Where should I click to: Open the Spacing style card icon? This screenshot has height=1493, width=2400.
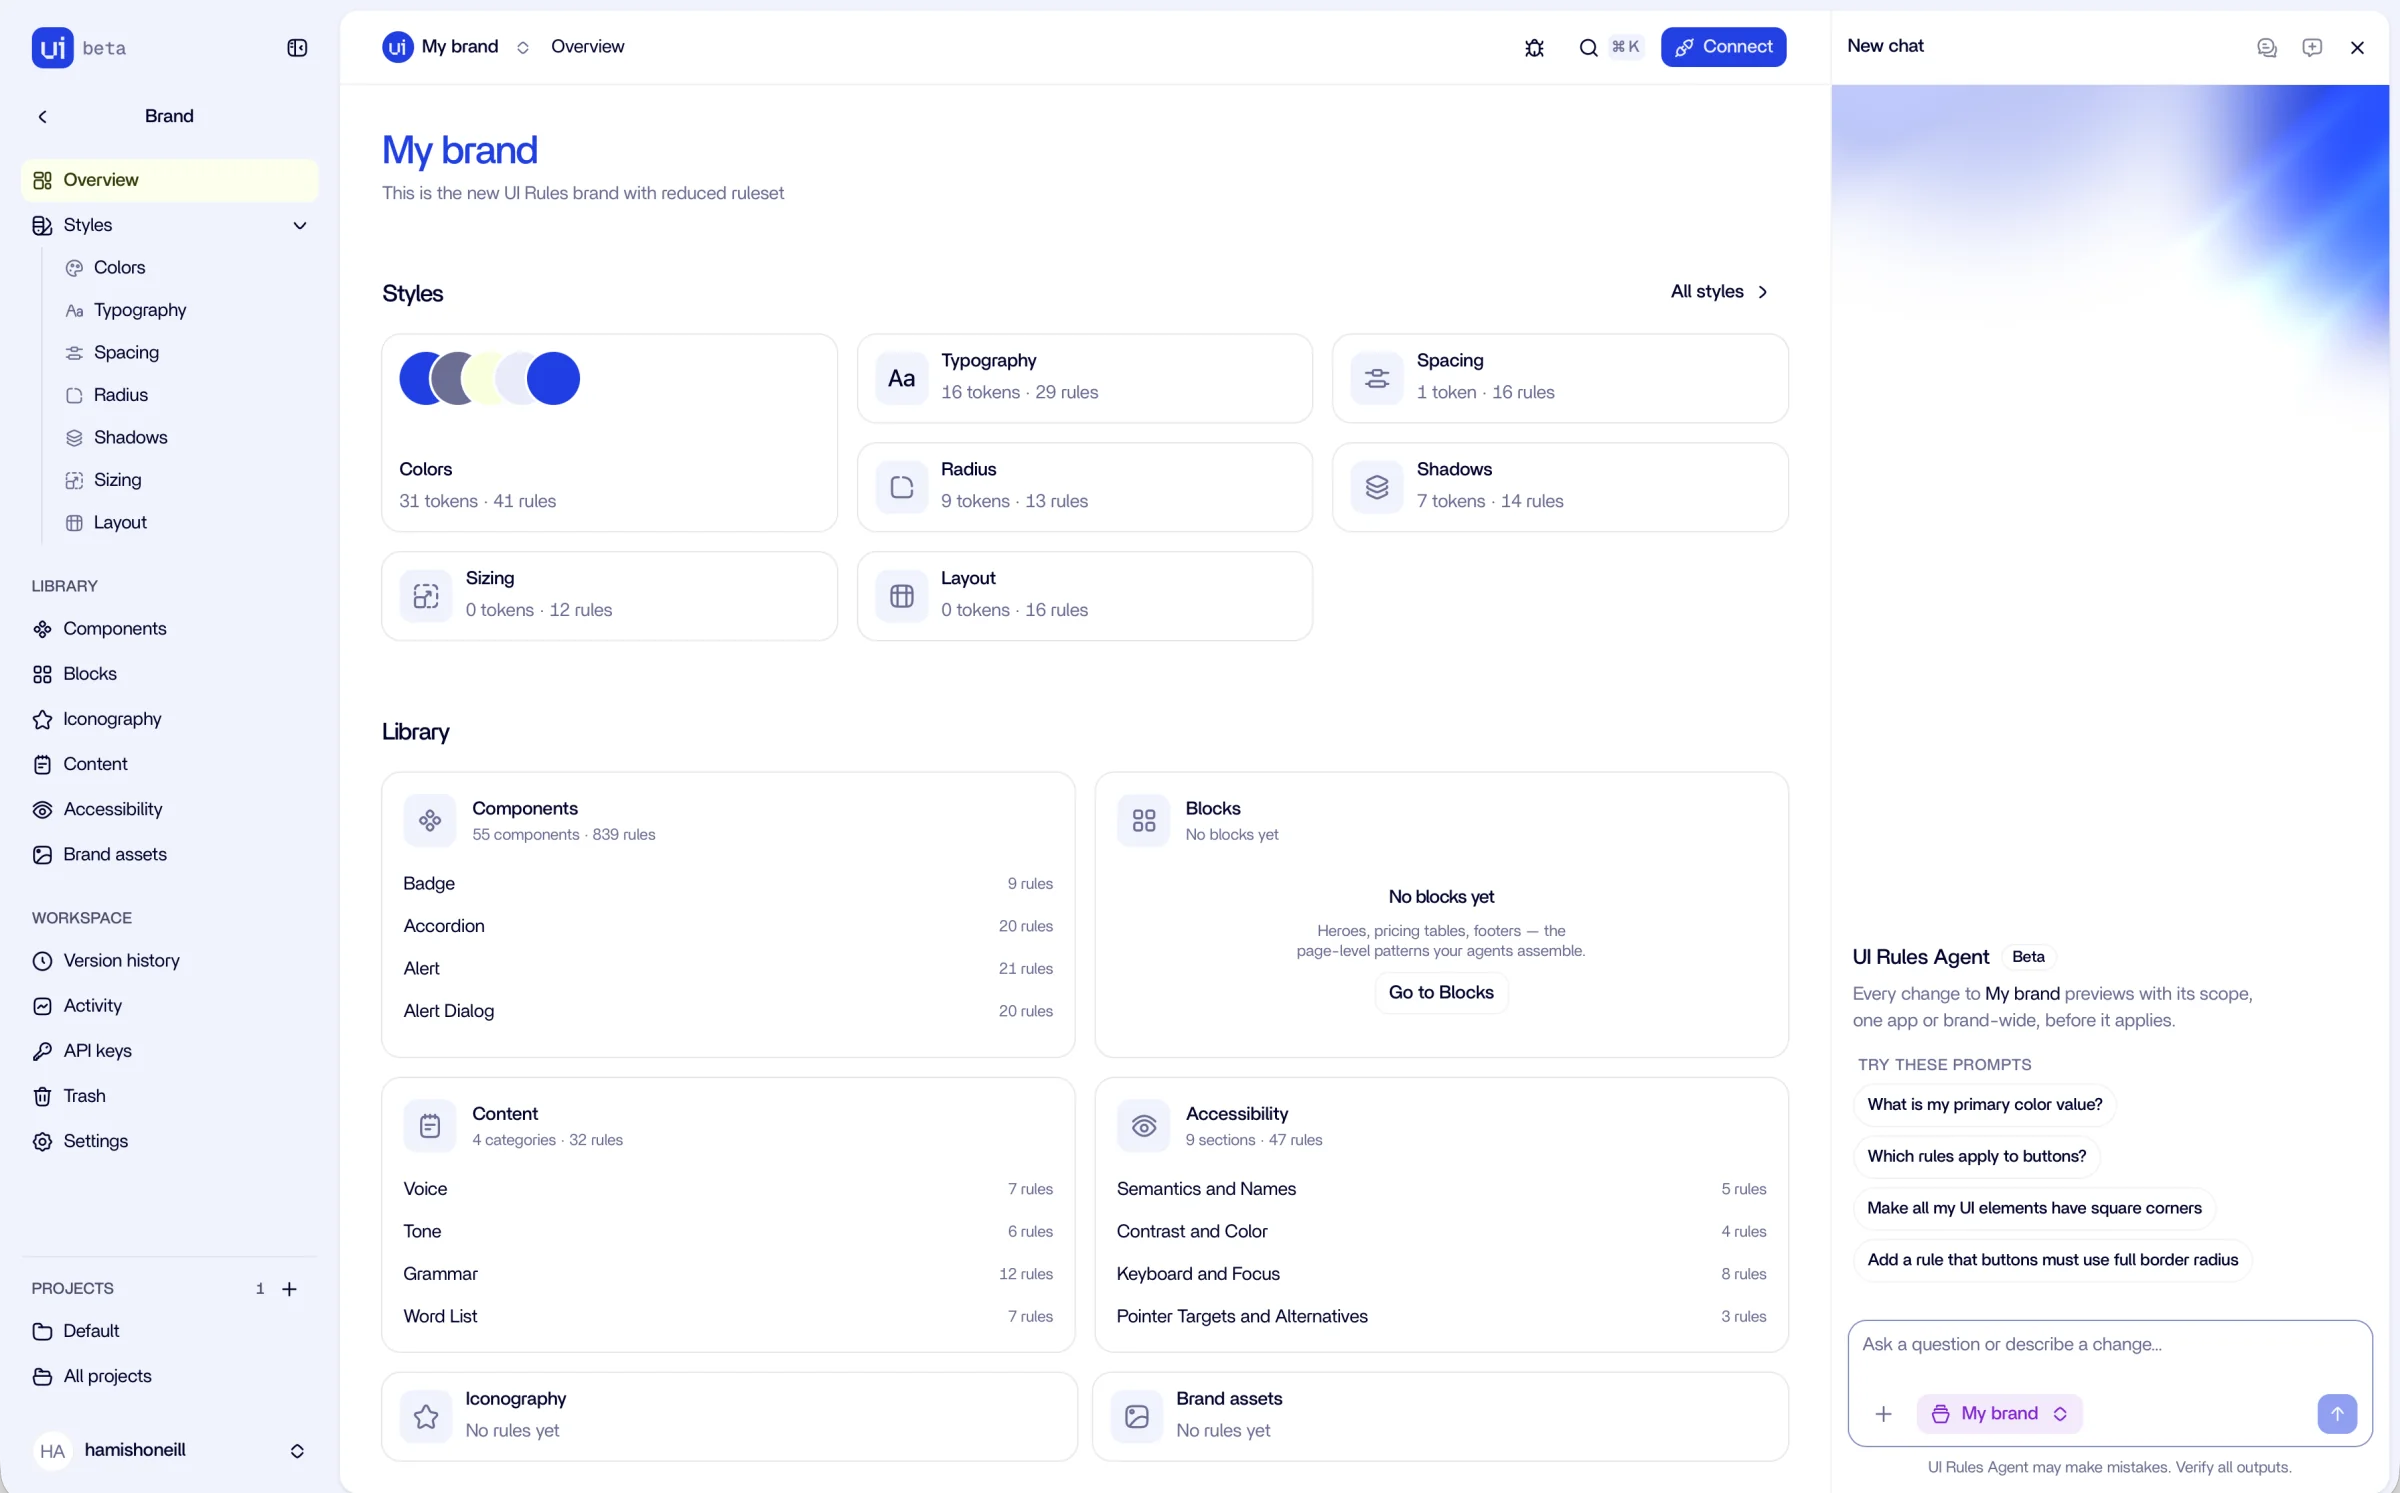pos(1377,378)
